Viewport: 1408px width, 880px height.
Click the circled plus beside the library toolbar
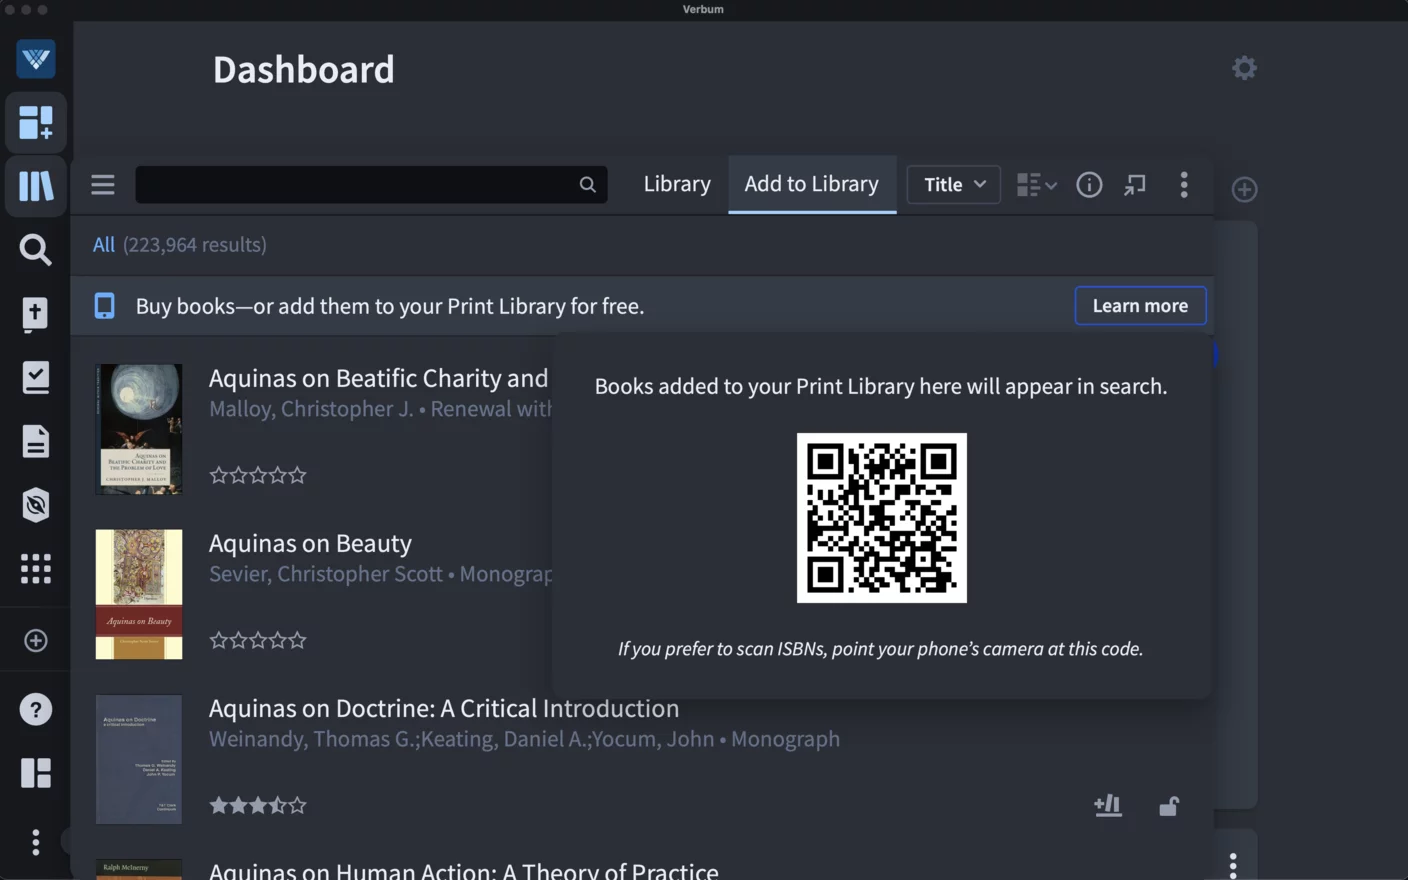click(x=1244, y=189)
